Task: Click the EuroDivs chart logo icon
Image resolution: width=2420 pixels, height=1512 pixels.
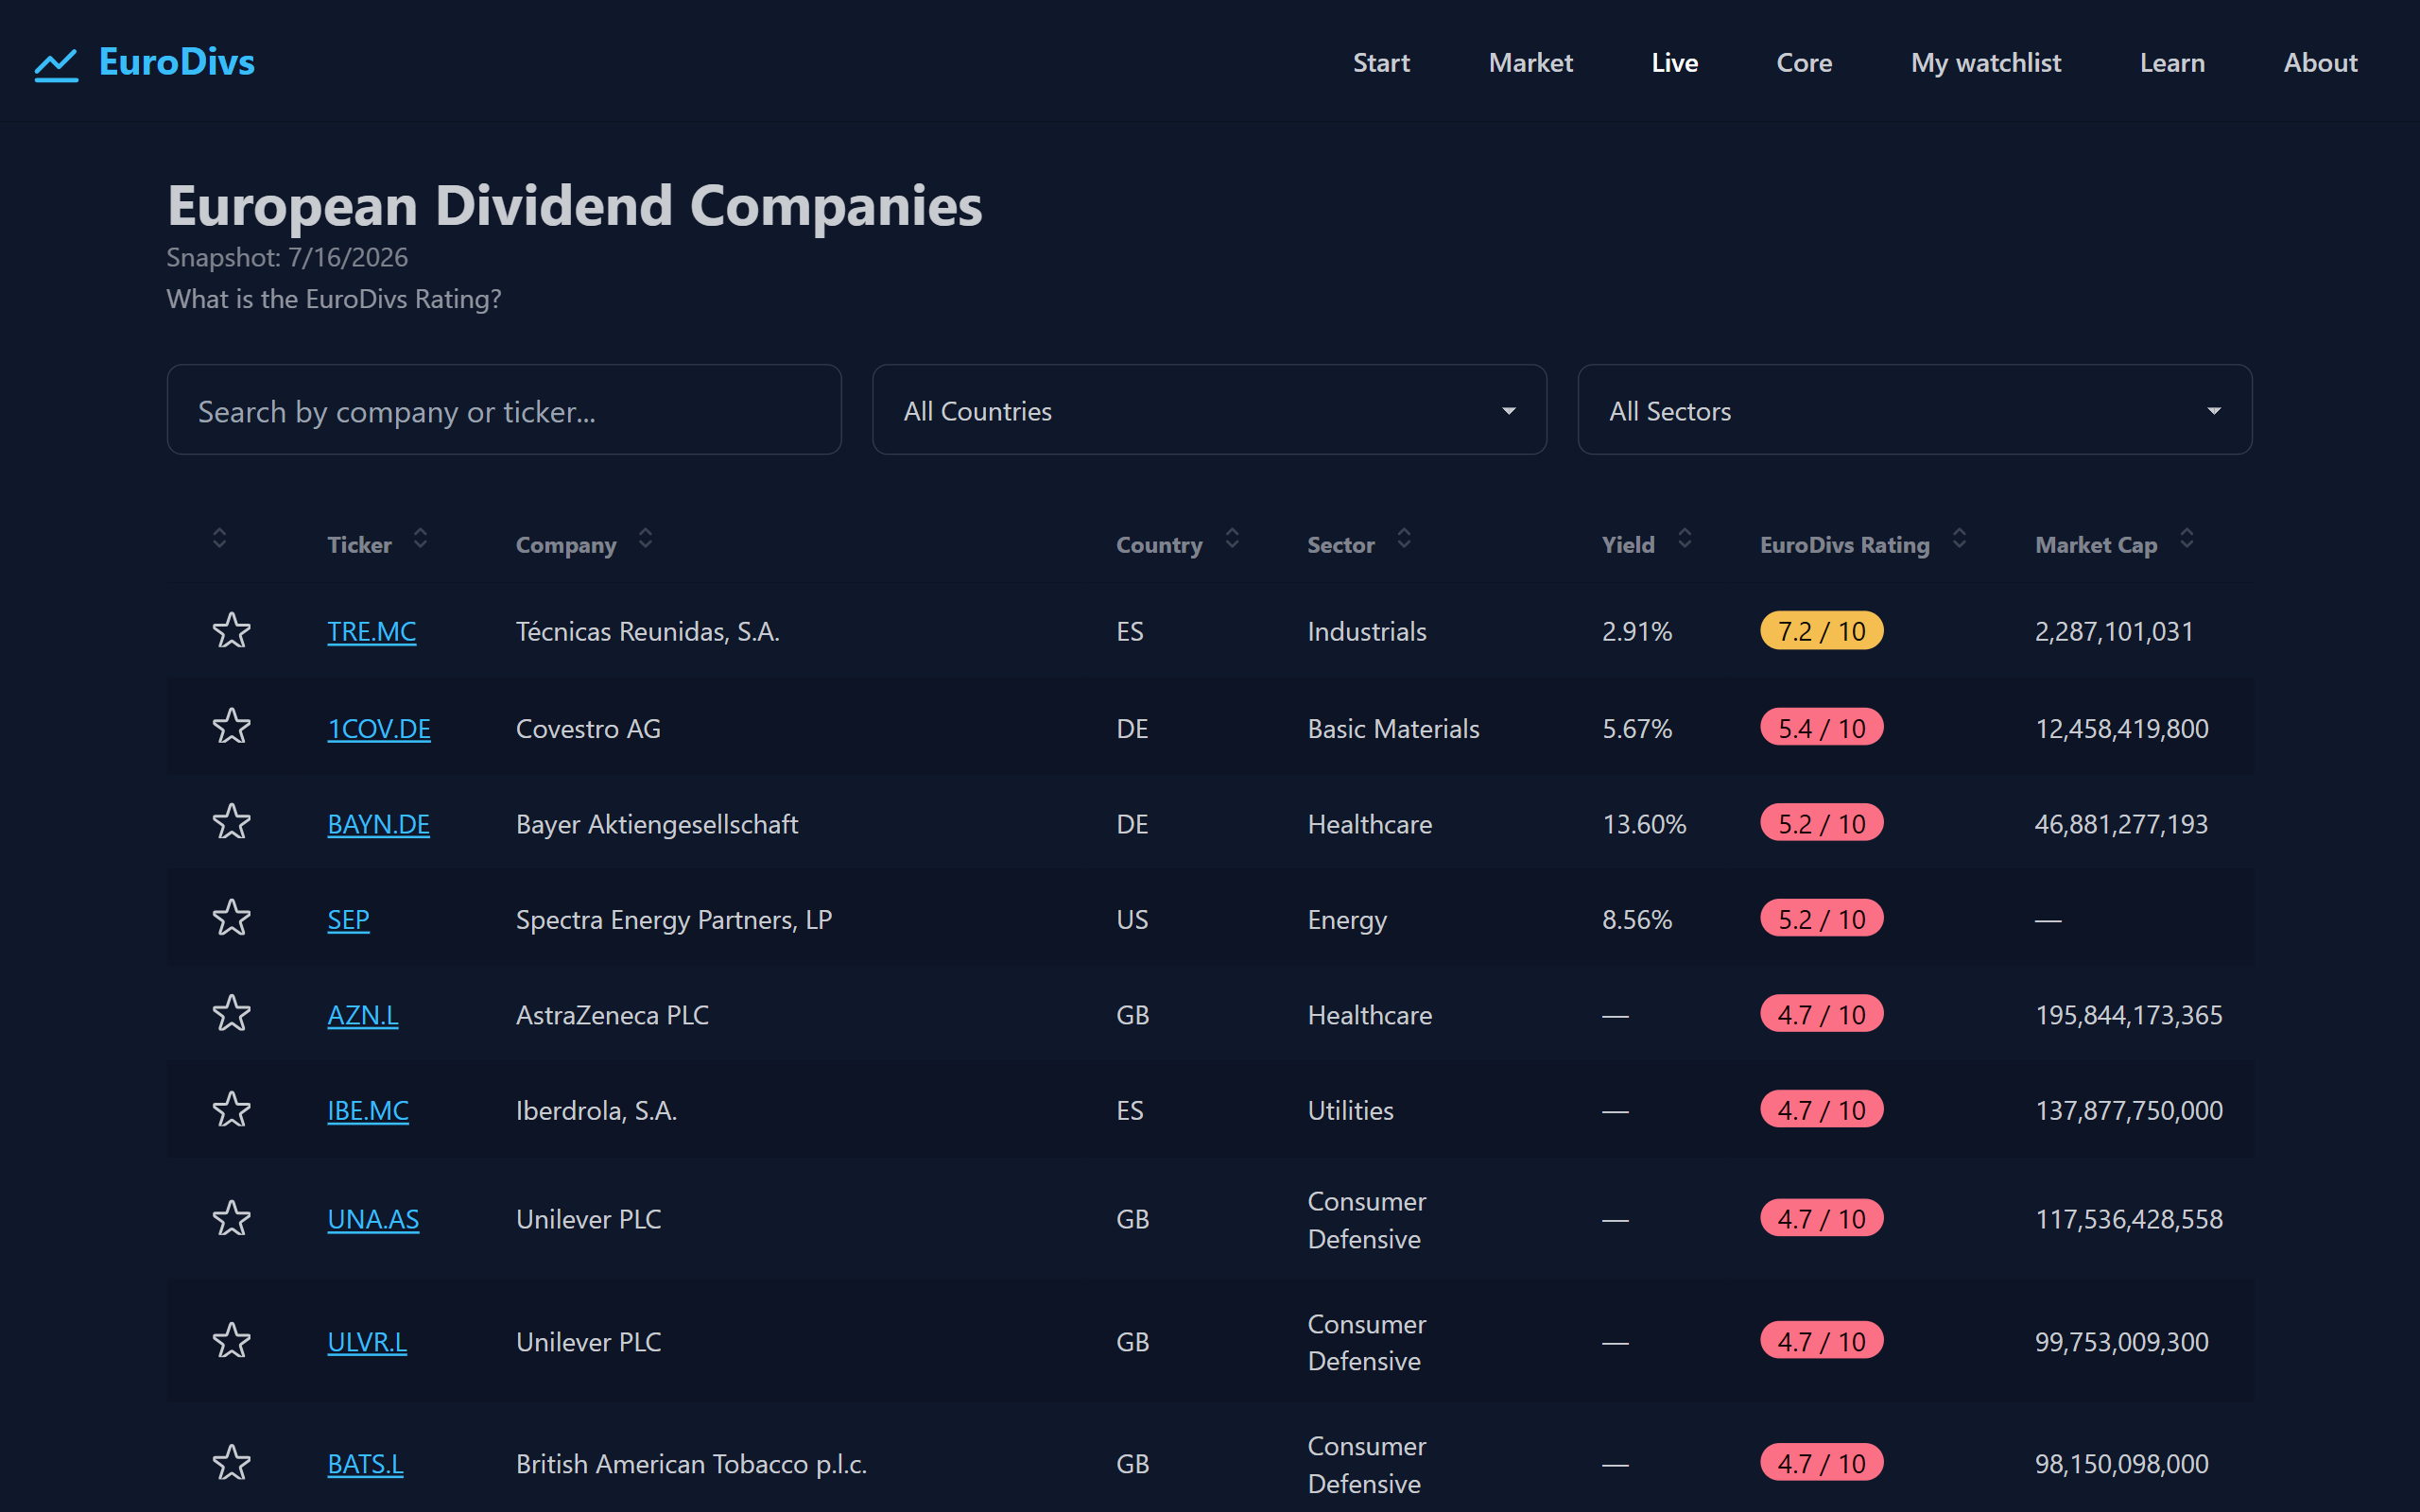Action: coord(56,64)
